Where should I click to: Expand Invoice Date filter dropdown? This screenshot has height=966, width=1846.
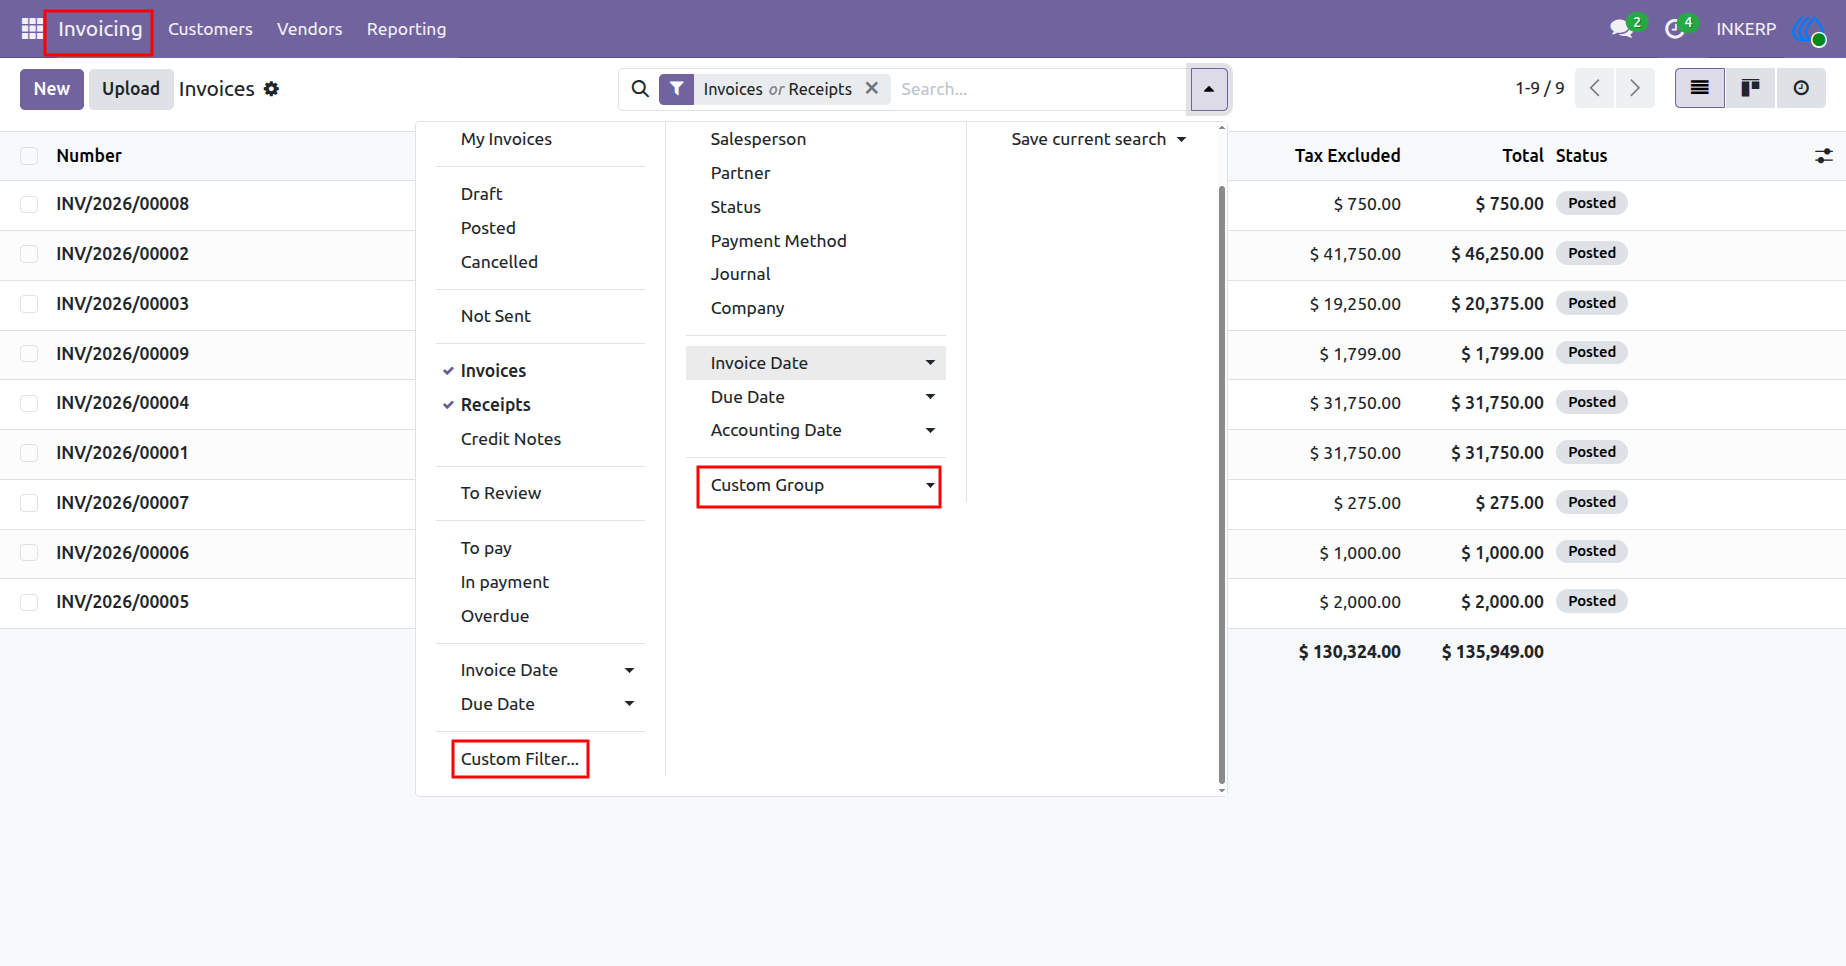click(x=541, y=670)
